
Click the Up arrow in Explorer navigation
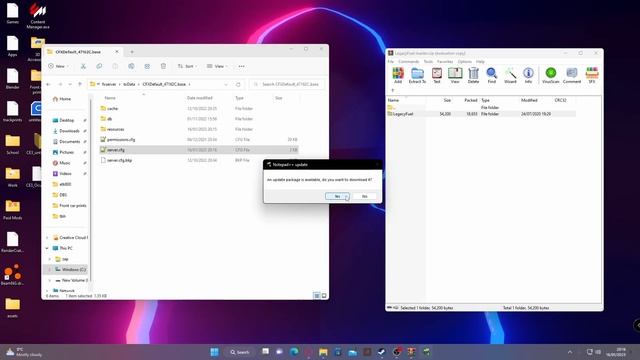[80, 84]
